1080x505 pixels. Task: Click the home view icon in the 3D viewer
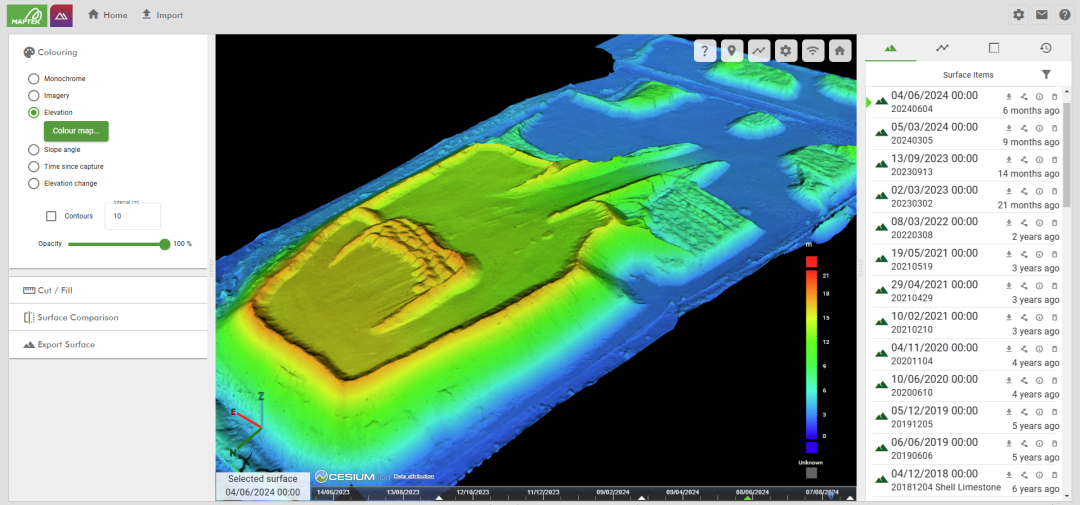pos(841,51)
